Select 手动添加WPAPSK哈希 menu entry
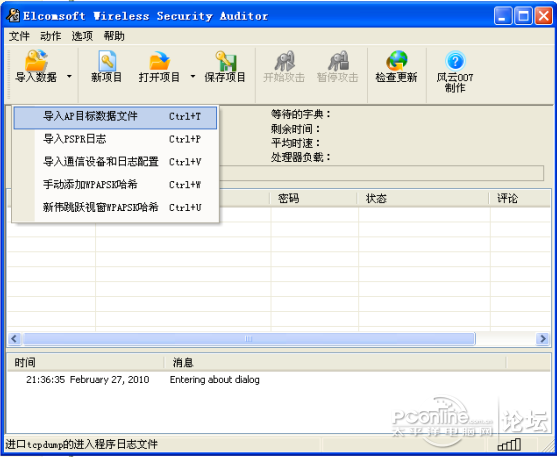 pyautogui.click(x=115, y=184)
